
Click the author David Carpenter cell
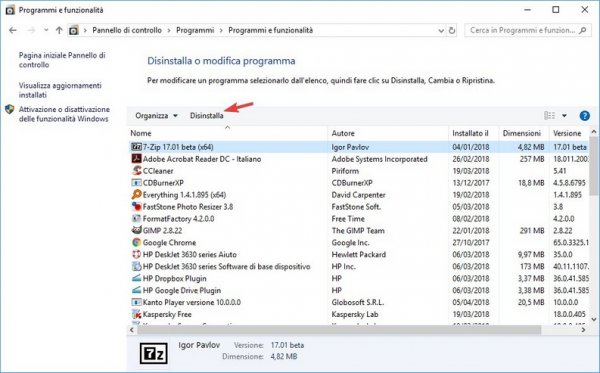coord(358,195)
